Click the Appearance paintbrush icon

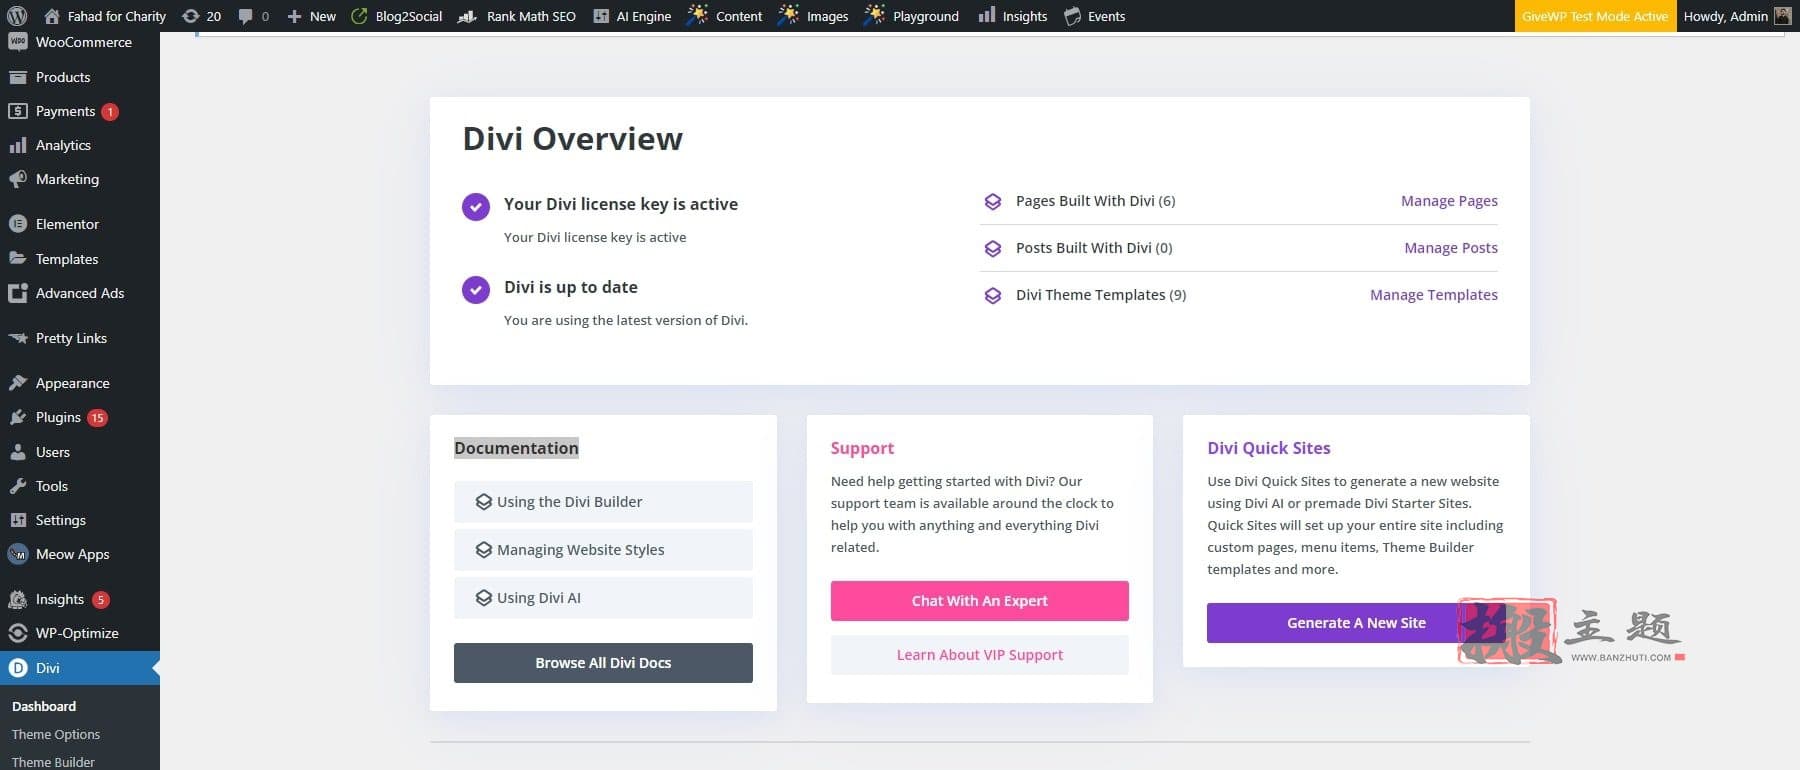17,383
